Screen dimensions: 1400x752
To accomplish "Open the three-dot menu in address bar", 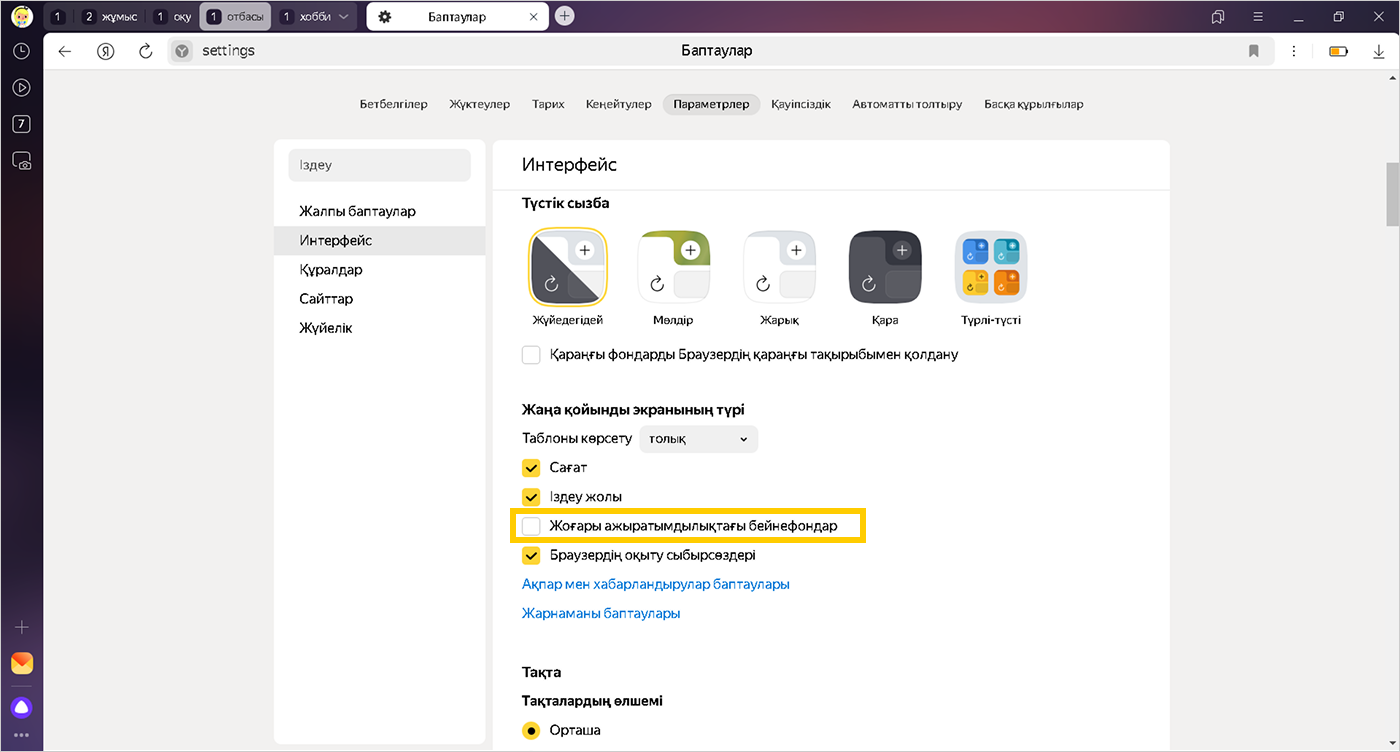I will point(1294,51).
